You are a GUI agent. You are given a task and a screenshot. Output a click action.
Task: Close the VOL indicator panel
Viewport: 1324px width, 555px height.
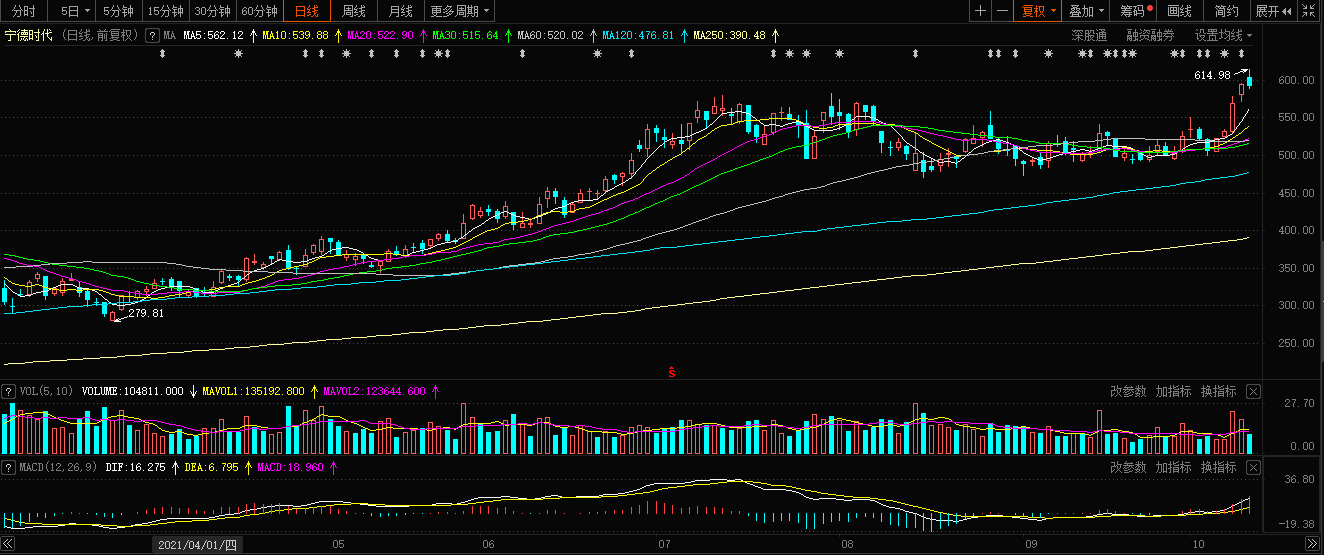pos(1253,391)
